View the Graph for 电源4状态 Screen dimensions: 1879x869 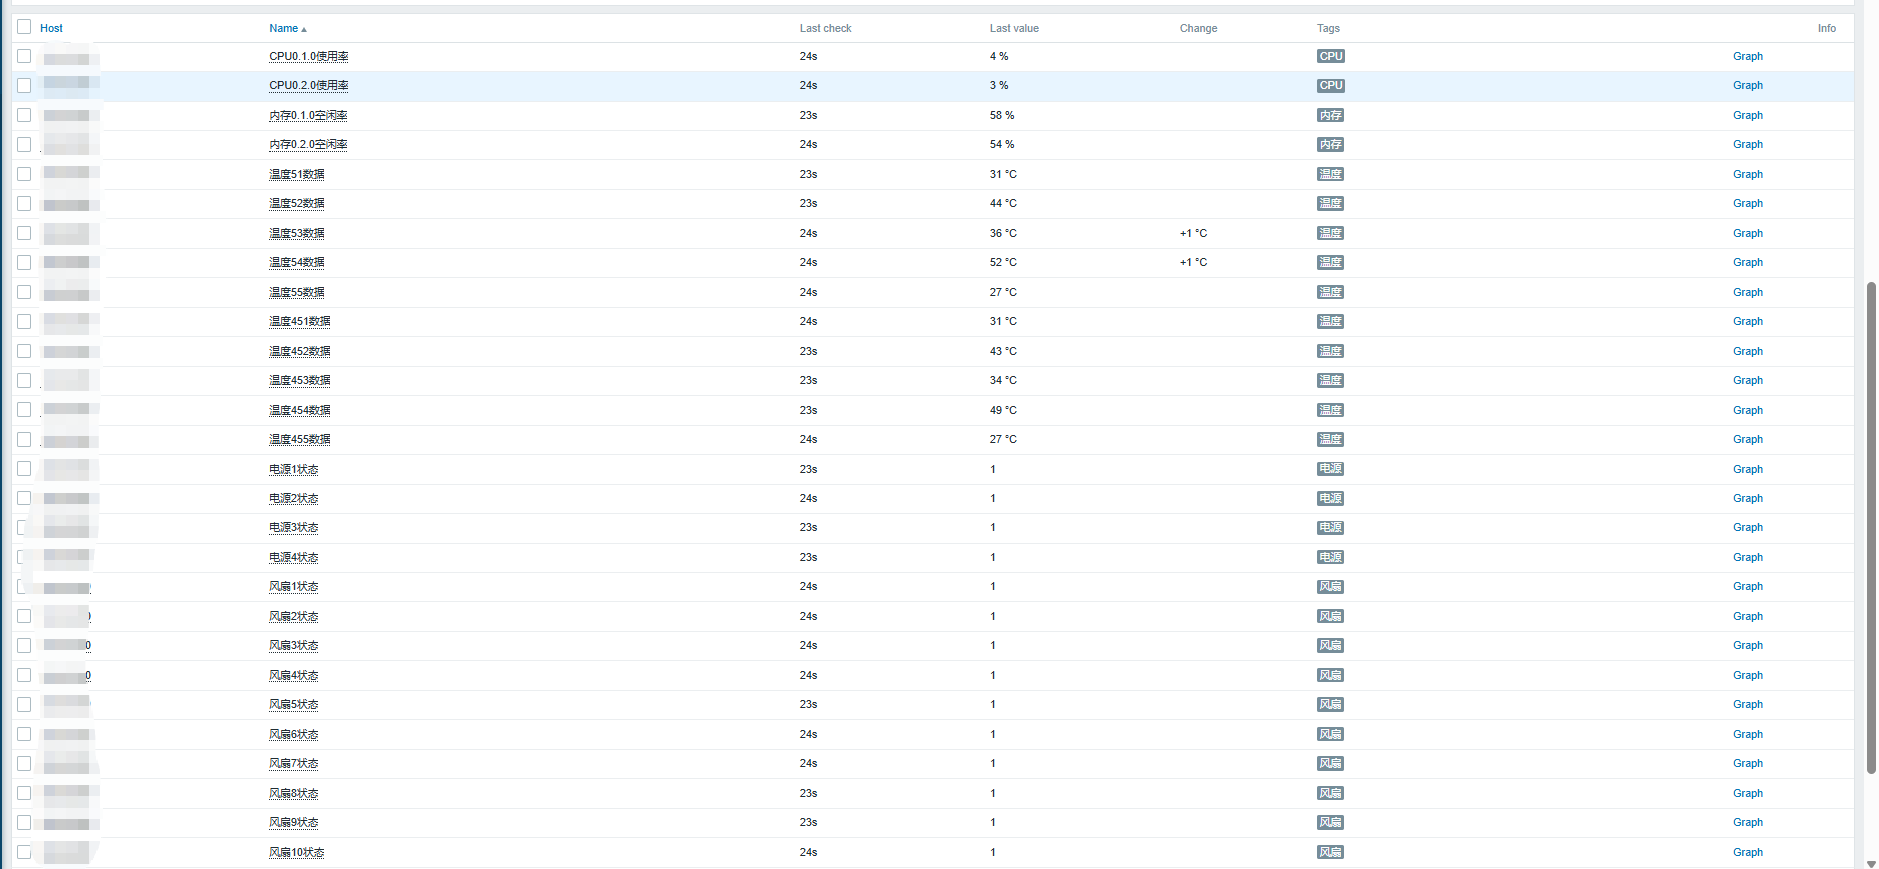pyautogui.click(x=1747, y=557)
